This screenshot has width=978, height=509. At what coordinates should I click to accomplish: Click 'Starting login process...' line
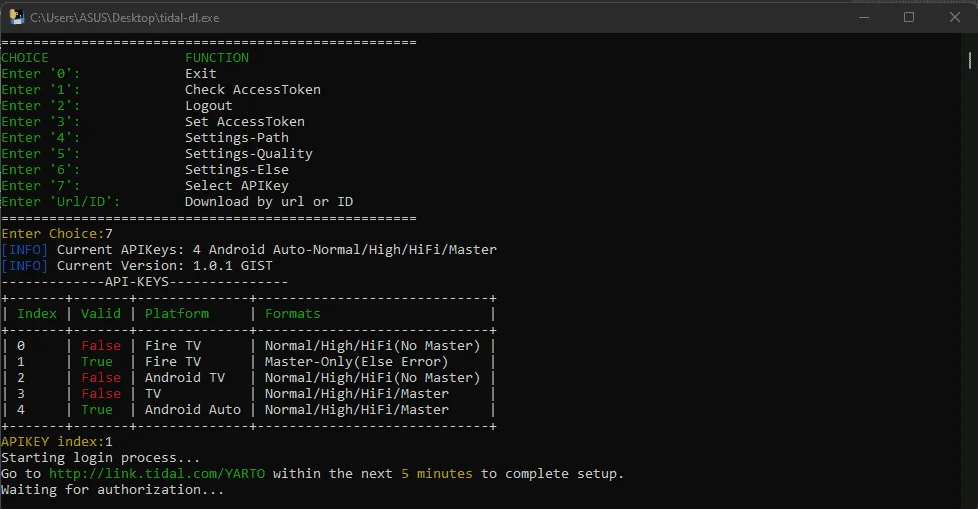point(100,458)
